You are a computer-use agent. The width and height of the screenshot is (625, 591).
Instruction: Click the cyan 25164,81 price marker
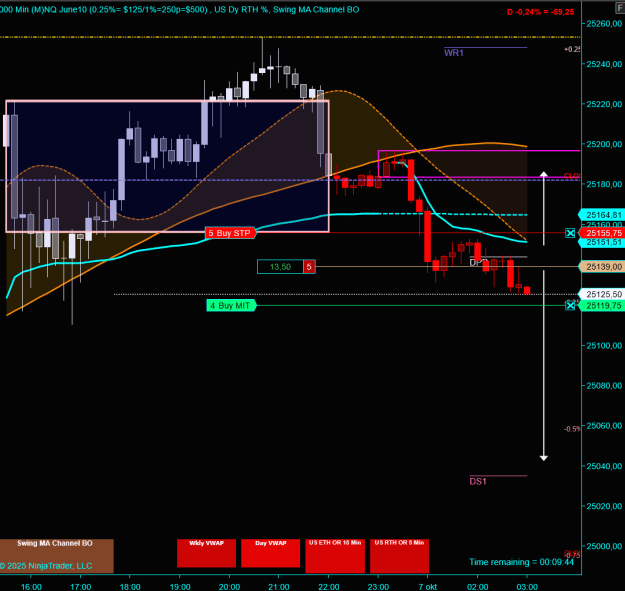[602, 215]
